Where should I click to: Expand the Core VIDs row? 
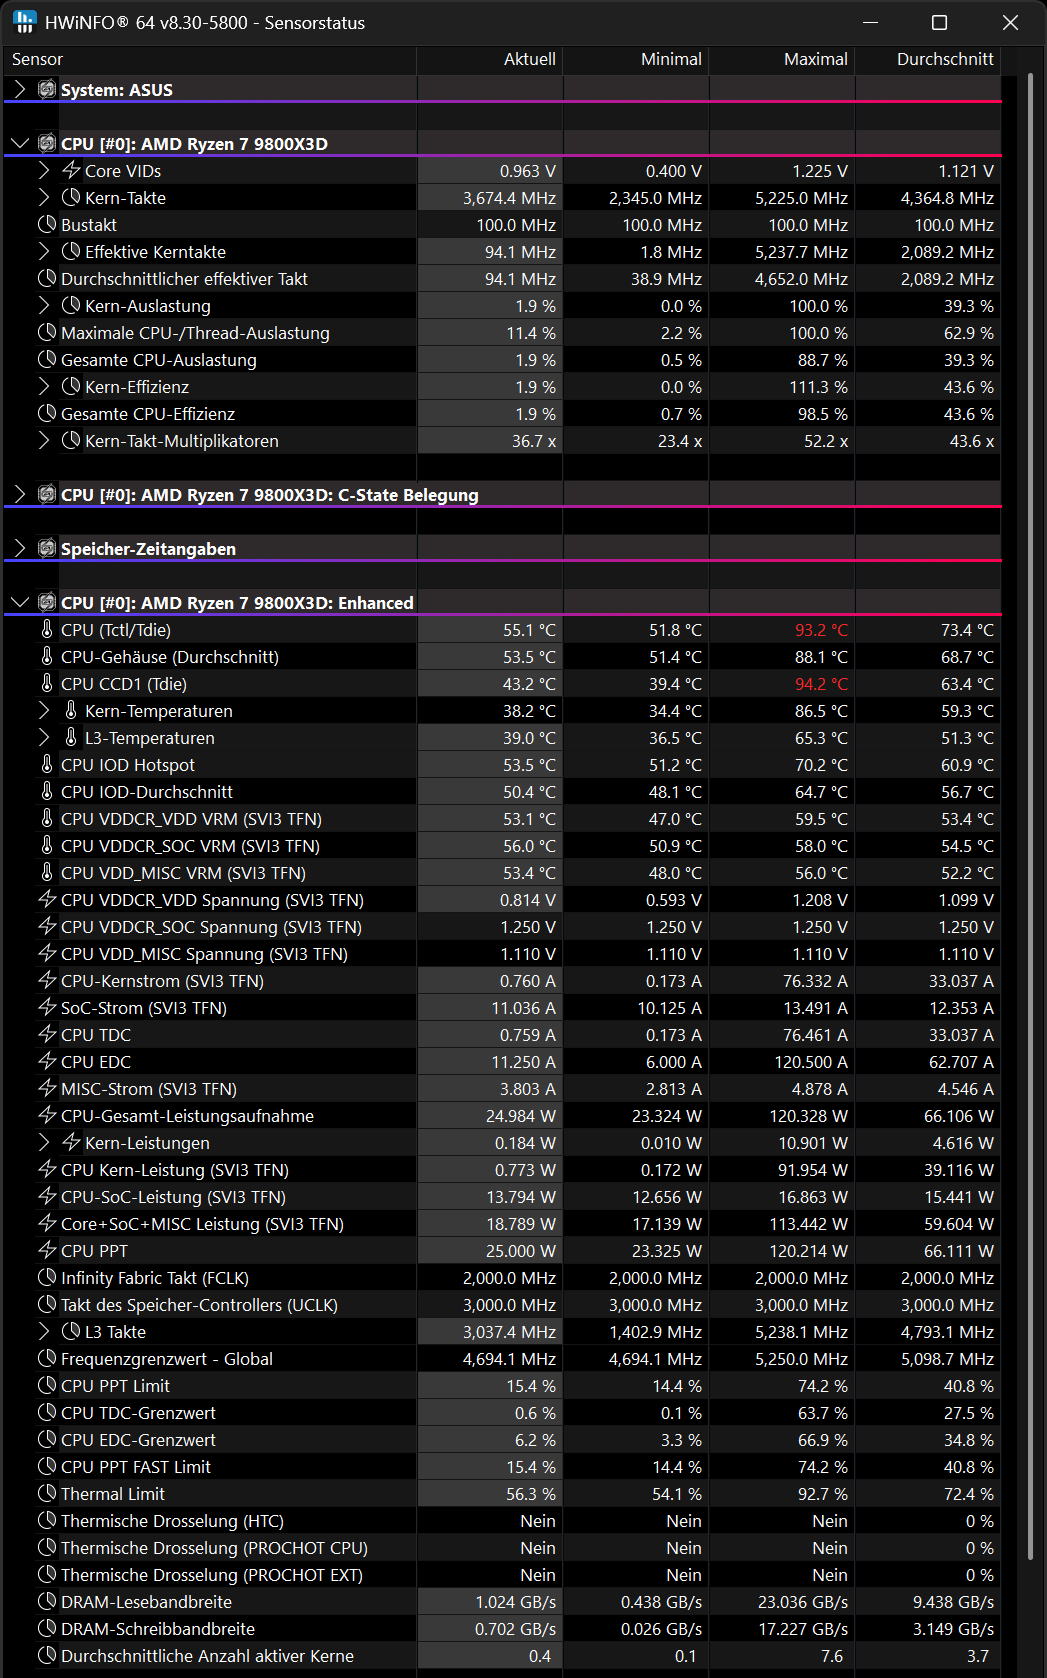click(44, 171)
